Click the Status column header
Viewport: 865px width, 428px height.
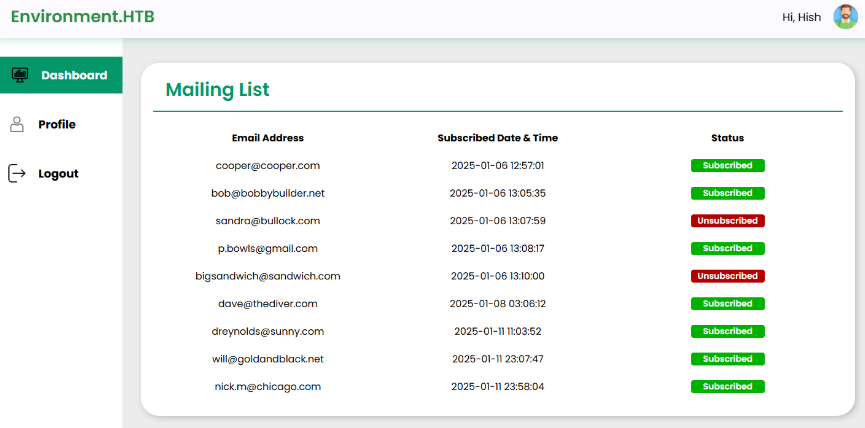[727, 138]
